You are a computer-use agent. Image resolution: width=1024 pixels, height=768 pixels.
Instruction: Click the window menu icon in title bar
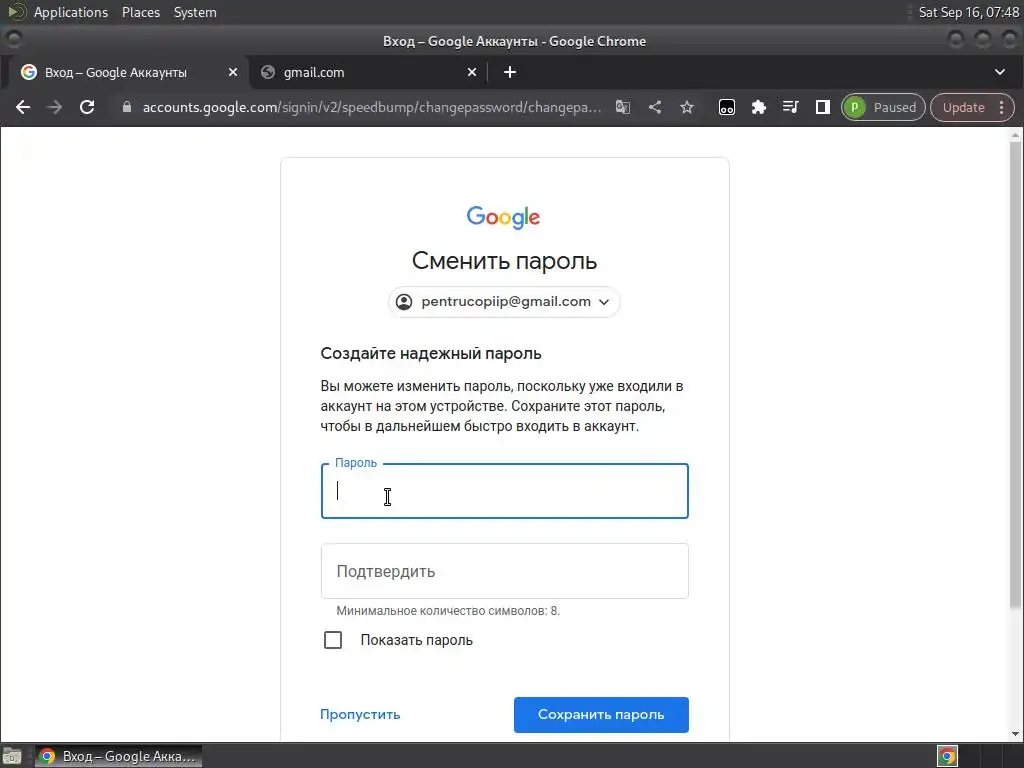[x=13, y=40]
